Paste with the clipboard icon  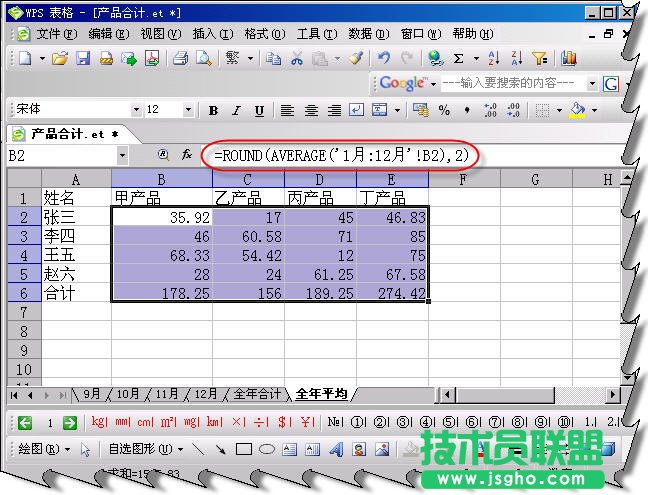click(x=319, y=58)
